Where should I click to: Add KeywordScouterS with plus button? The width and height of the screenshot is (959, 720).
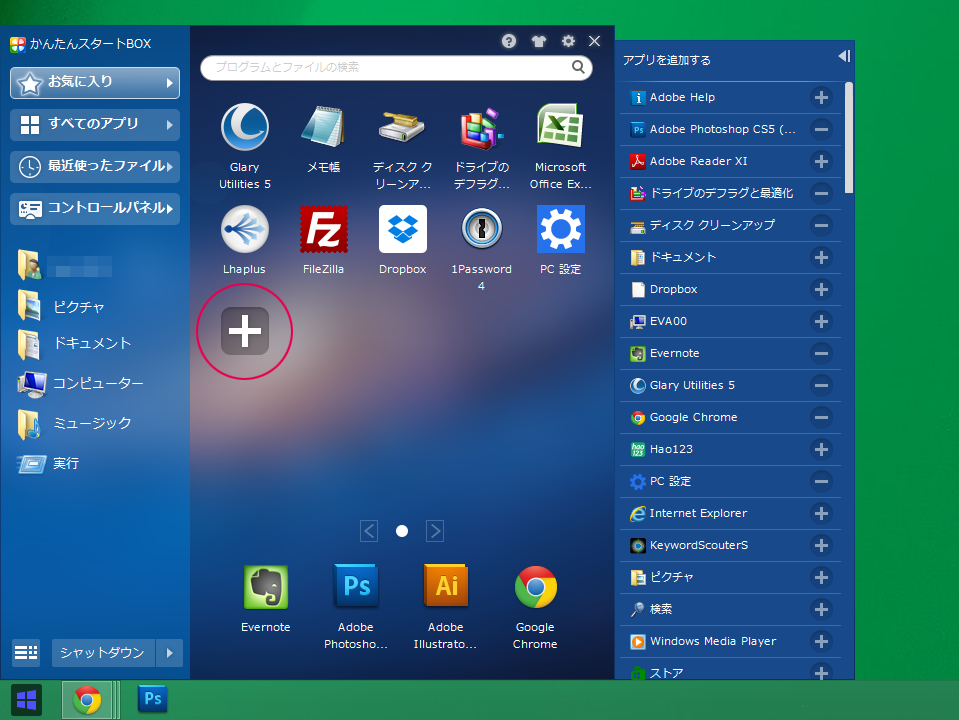click(821, 545)
